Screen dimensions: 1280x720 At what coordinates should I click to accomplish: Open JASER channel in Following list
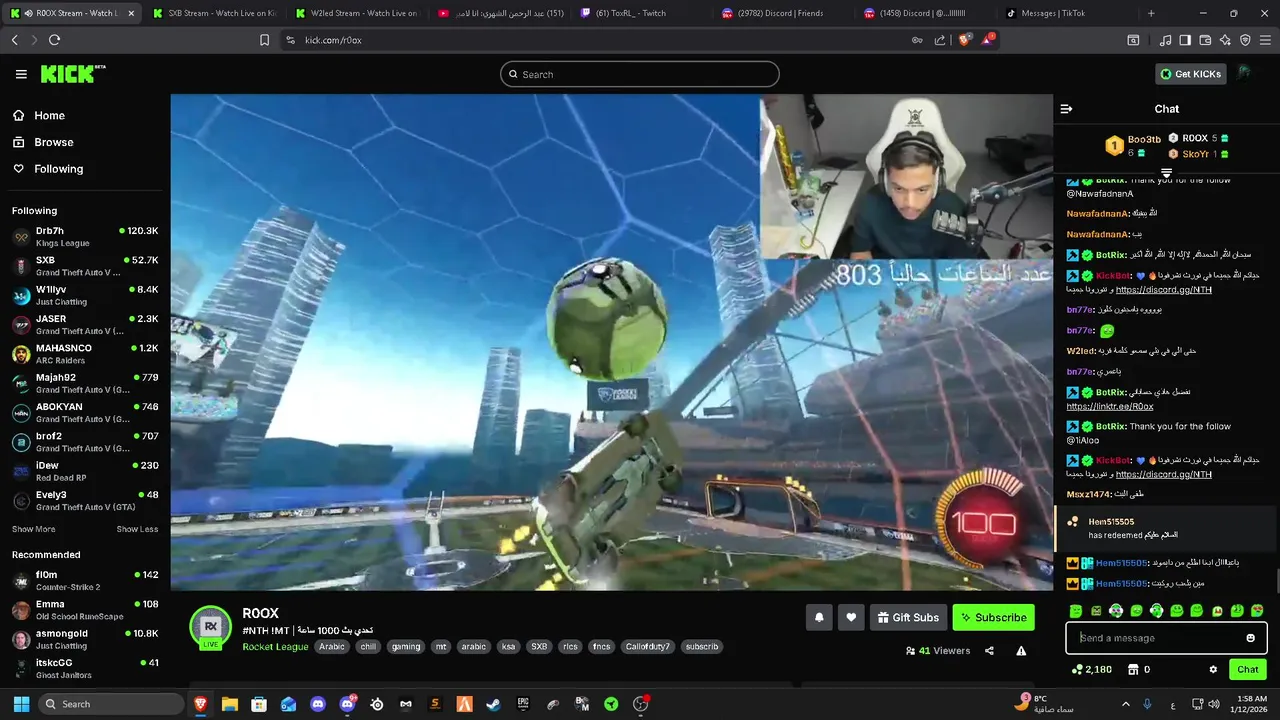[85, 324]
